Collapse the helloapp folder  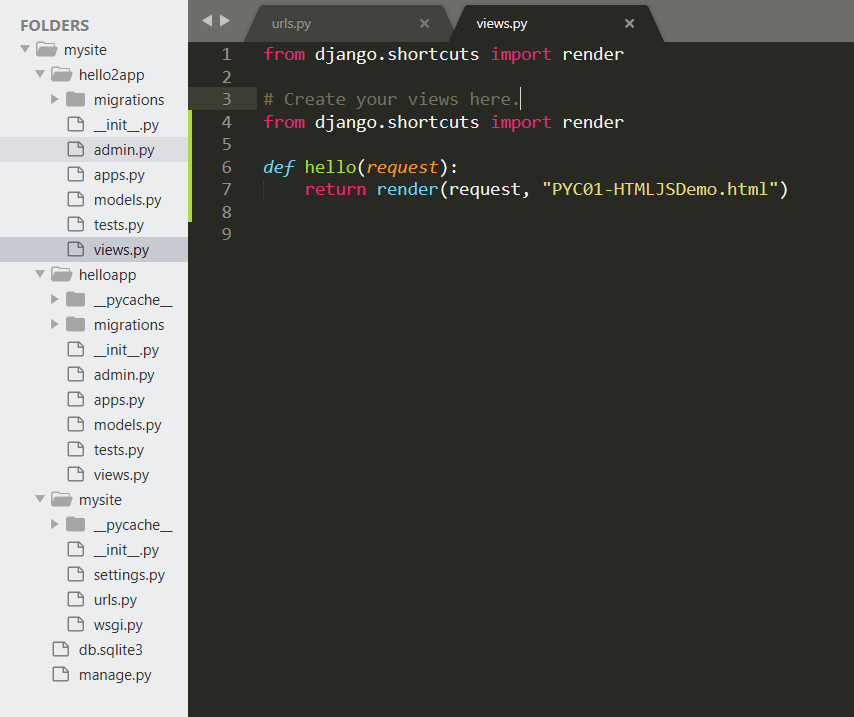[40, 274]
